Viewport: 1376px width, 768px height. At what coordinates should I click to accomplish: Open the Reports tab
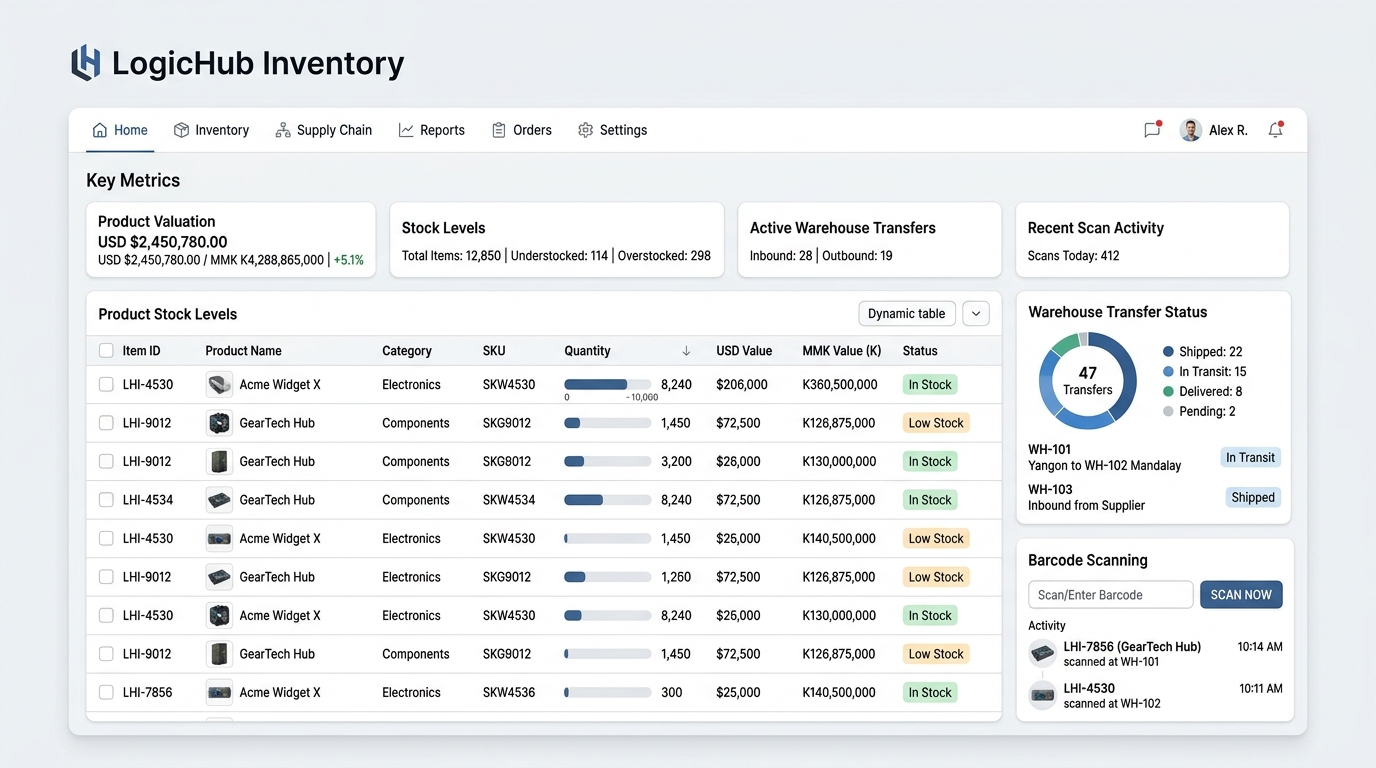point(431,130)
